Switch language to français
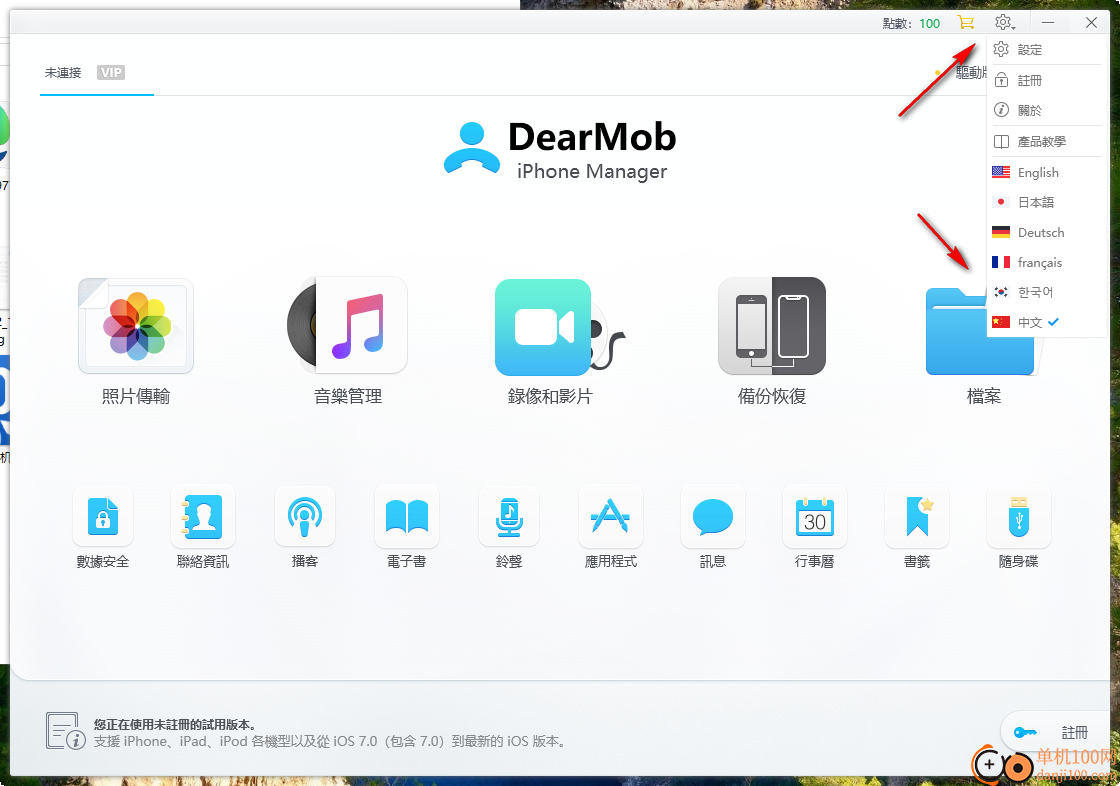The width and height of the screenshot is (1120, 786). tap(1046, 262)
